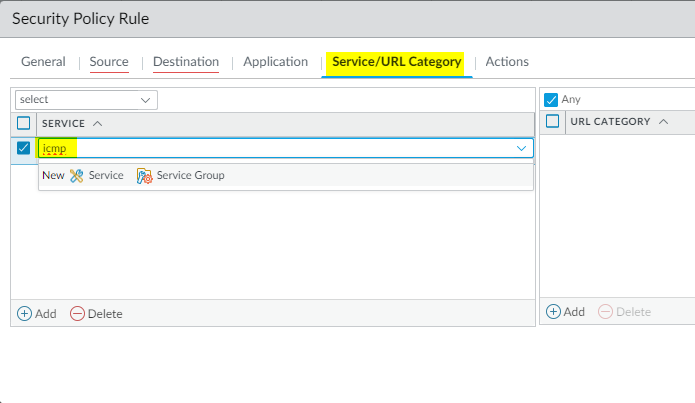The height and width of the screenshot is (403, 695).
Task: Toggle the Service header select-all checkbox
Action: [x=24, y=123]
